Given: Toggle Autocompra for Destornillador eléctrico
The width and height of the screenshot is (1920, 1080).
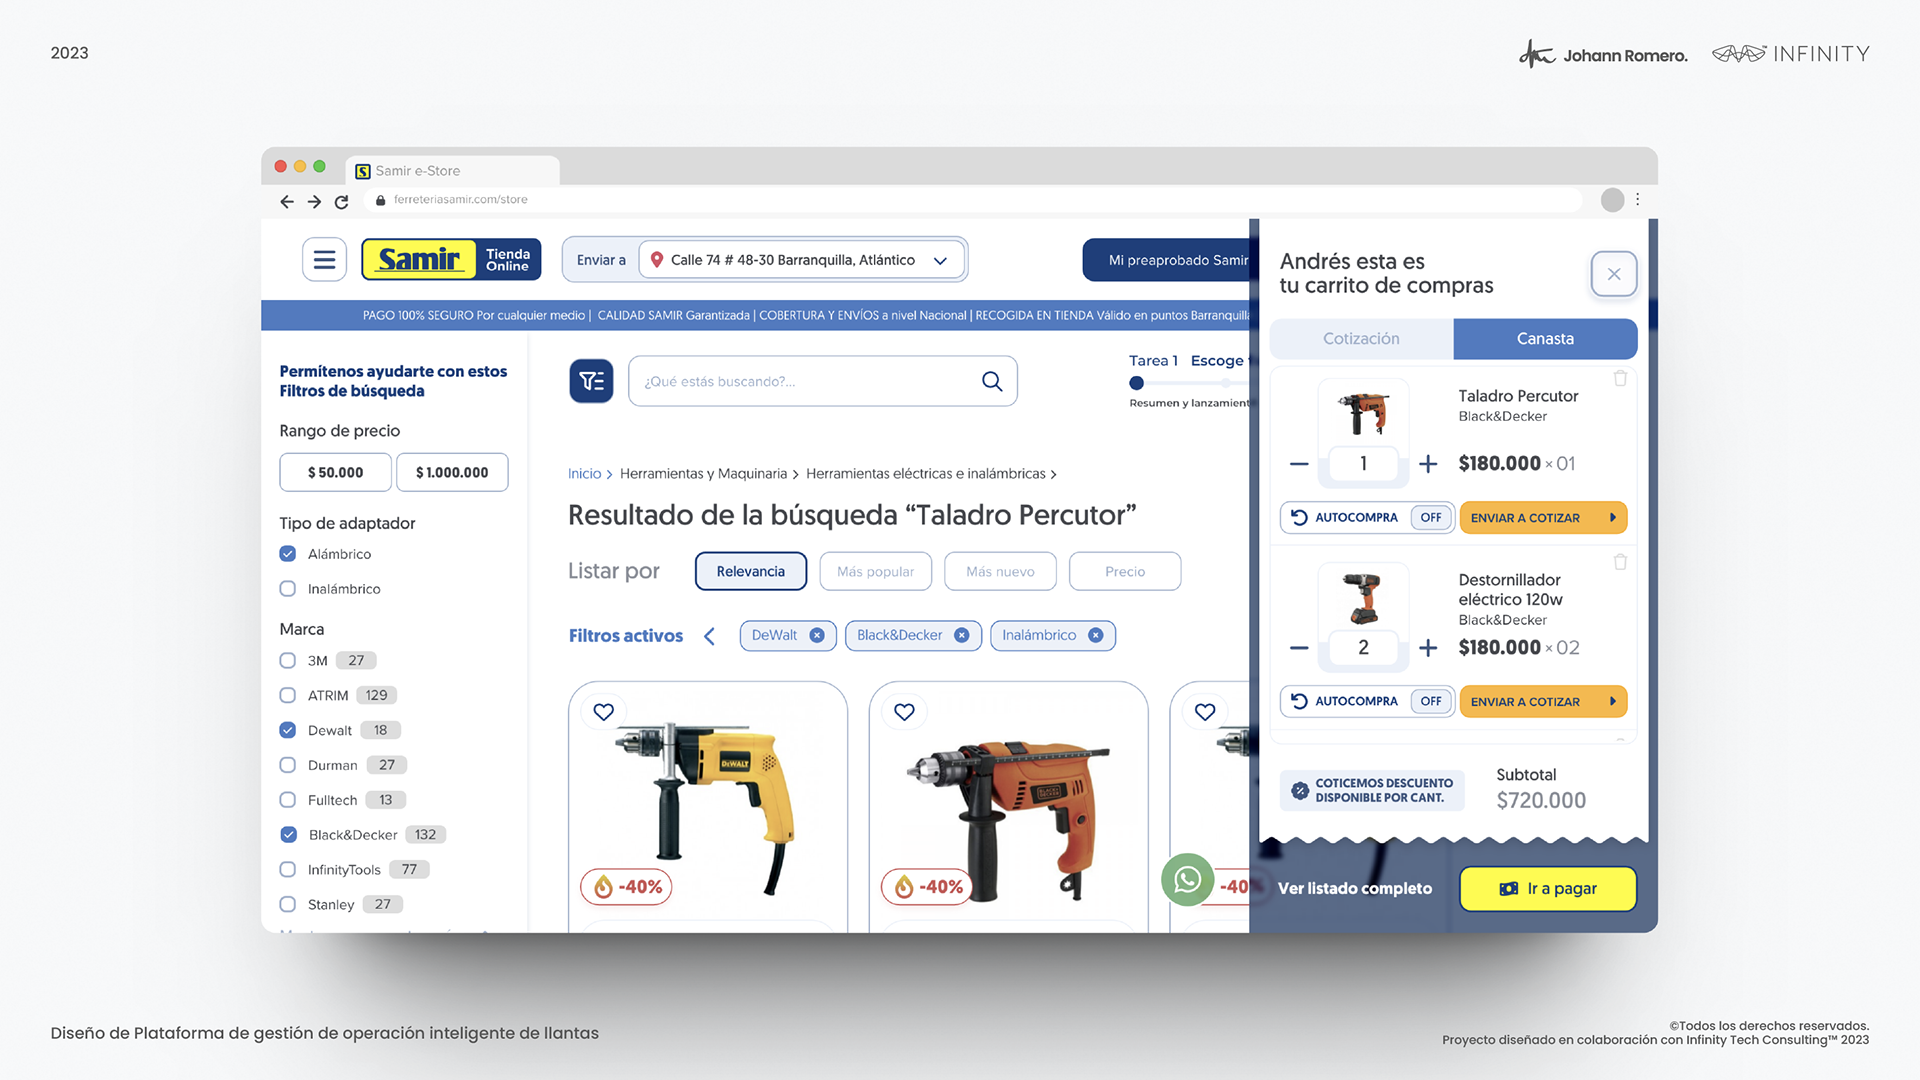Looking at the screenshot, I should 1431,702.
